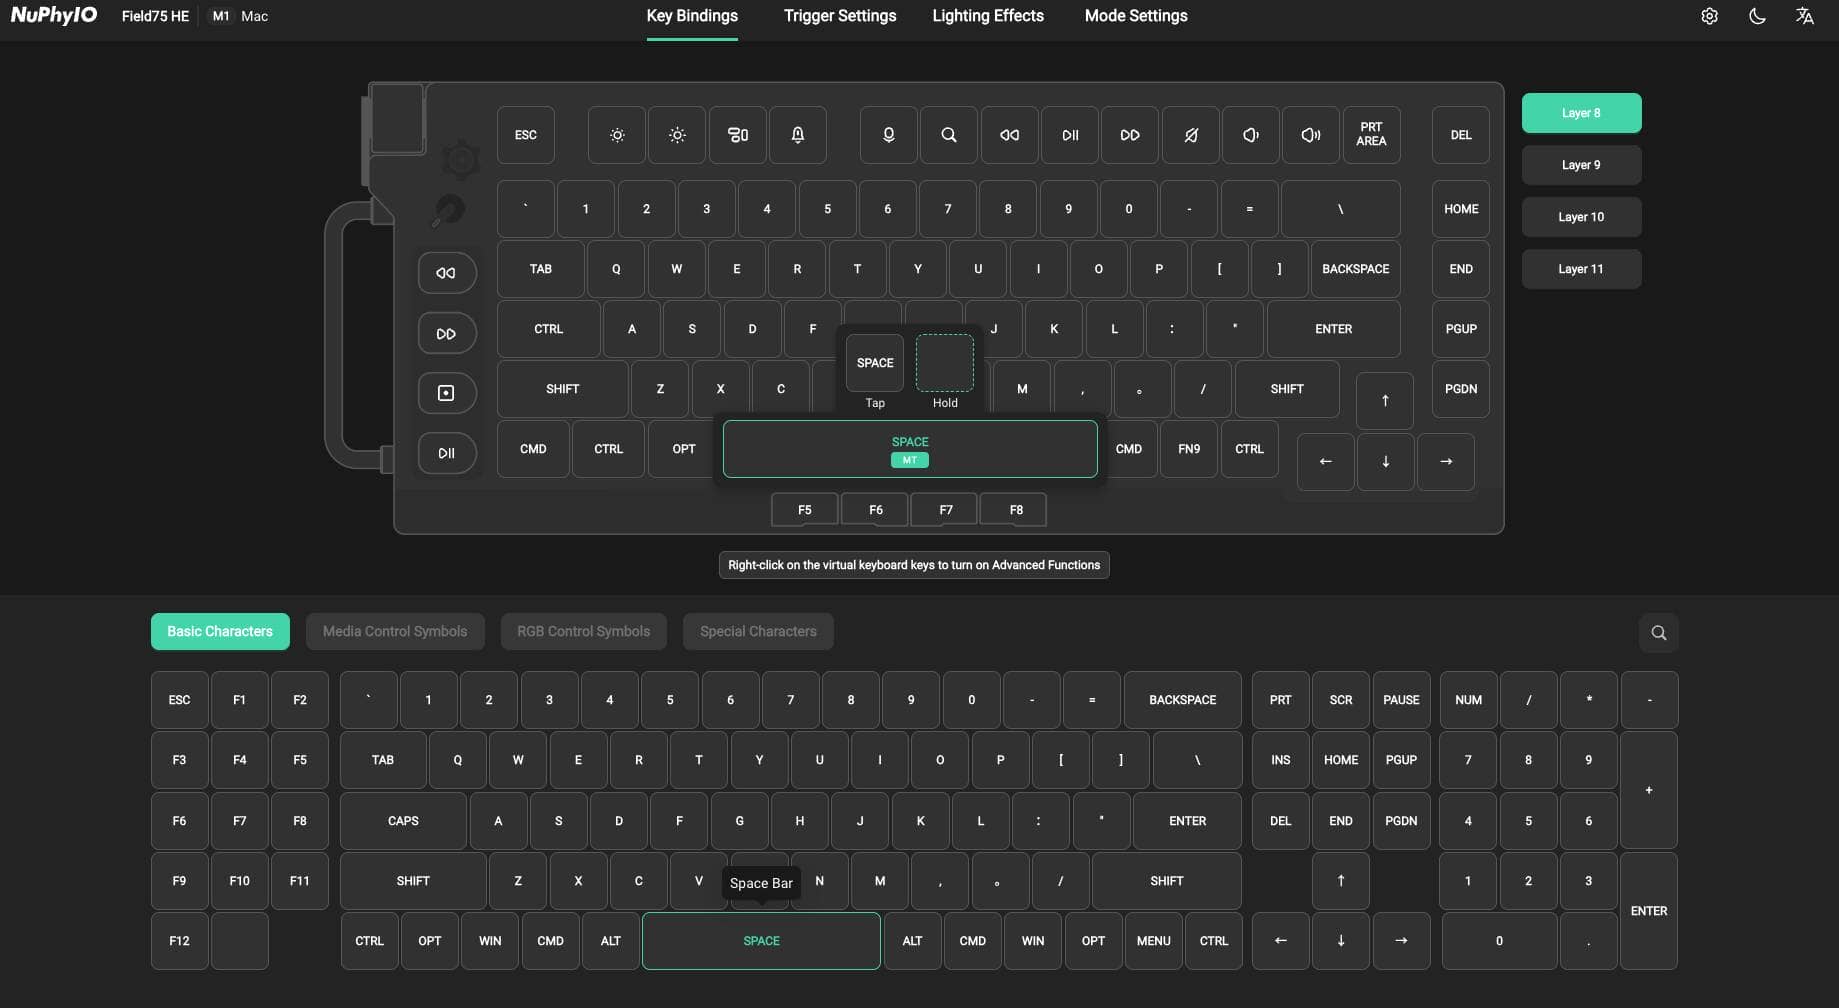The image size is (1839, 1008).
Task: Click the empty Hold assignment slot
Action: tap(944, 362)
